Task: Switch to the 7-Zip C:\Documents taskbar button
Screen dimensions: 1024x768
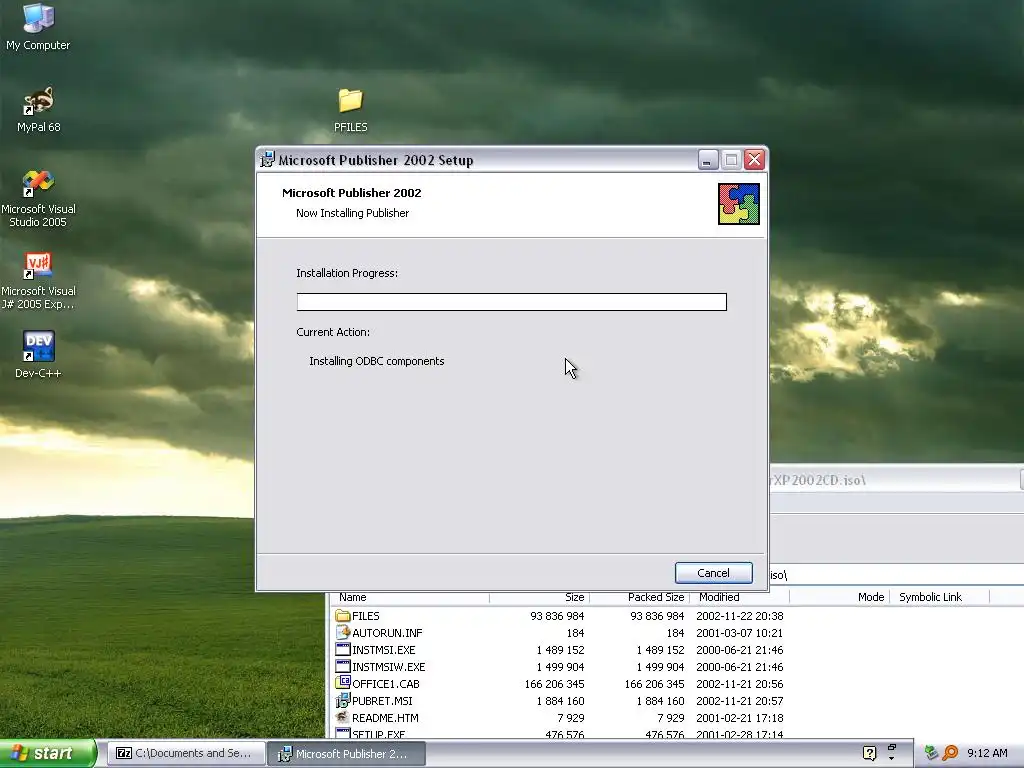Action: [186, 754]
